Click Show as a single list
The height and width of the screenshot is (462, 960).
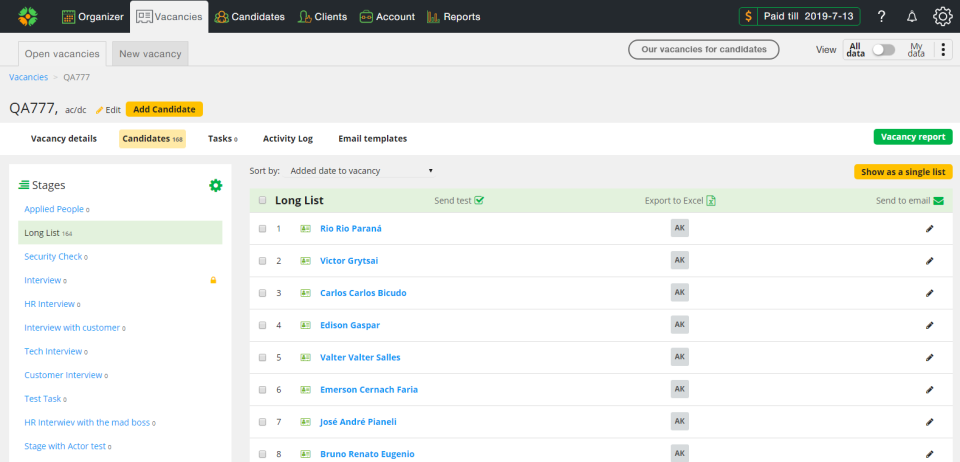click(x=903, y=172)
